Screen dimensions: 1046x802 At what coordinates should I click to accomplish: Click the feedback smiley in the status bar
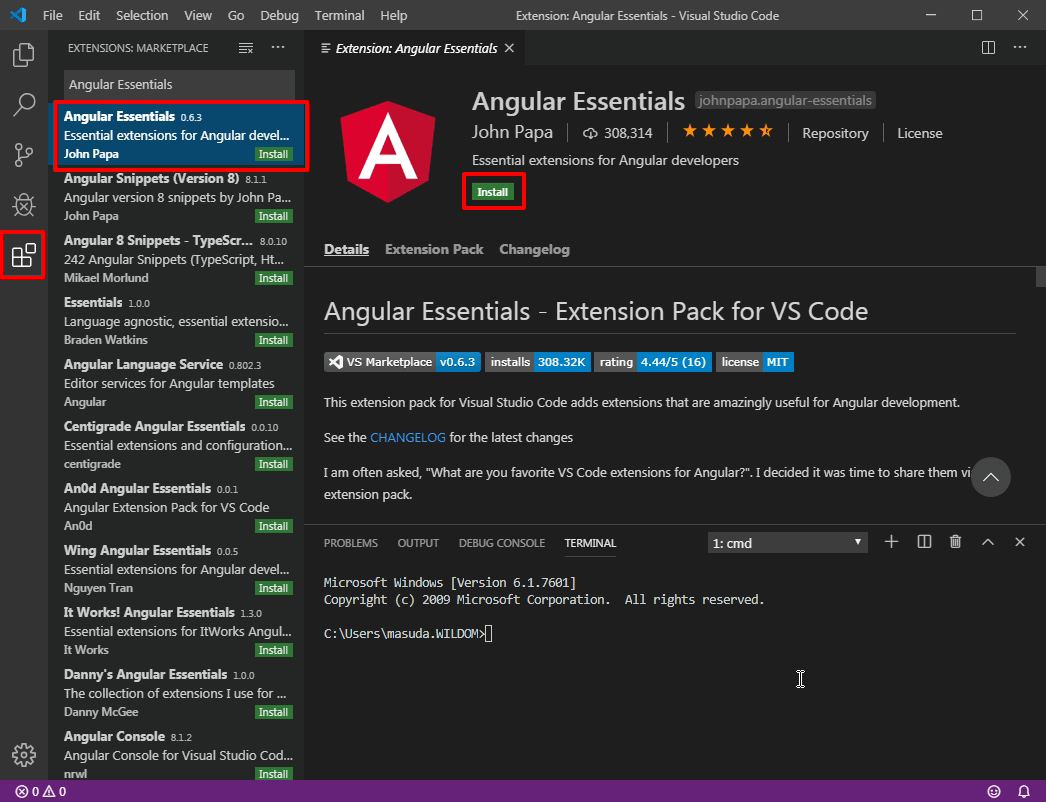993,791
